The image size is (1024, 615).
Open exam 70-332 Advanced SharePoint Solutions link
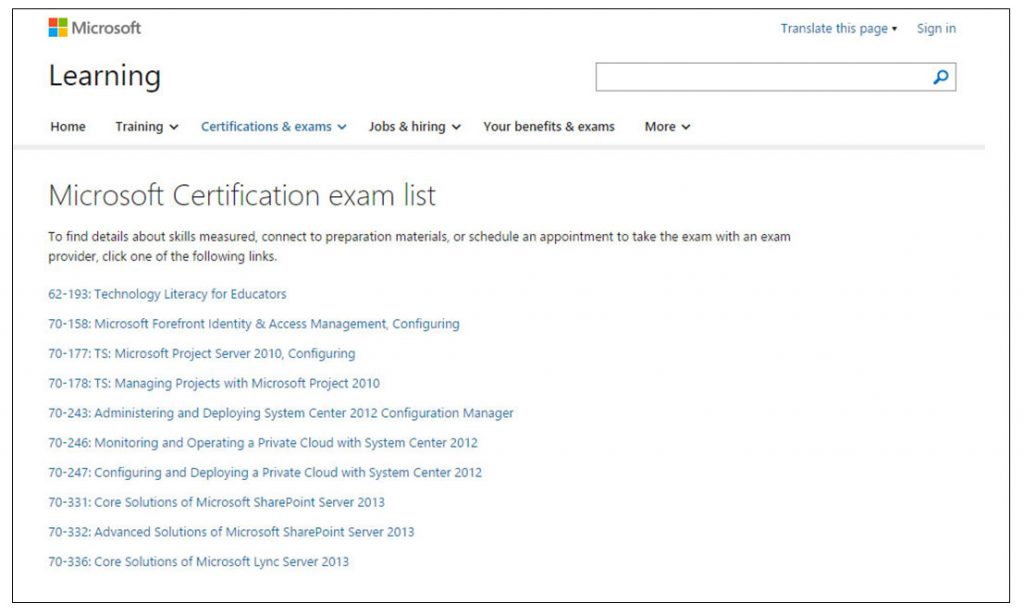(231, 532)
